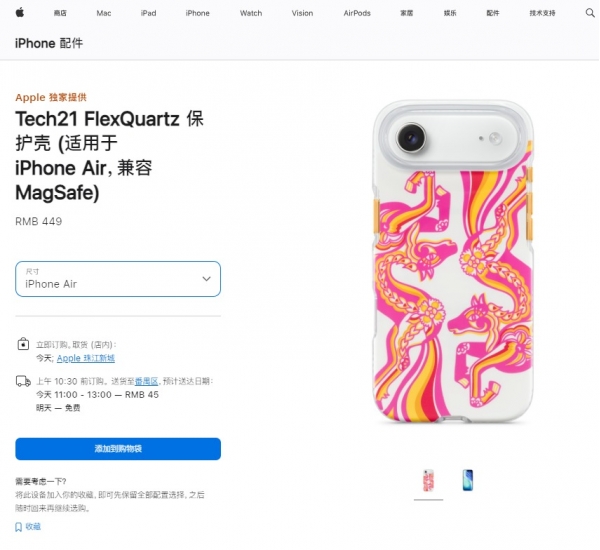Open the Apple 珠江新城 store link

(86, 358)
